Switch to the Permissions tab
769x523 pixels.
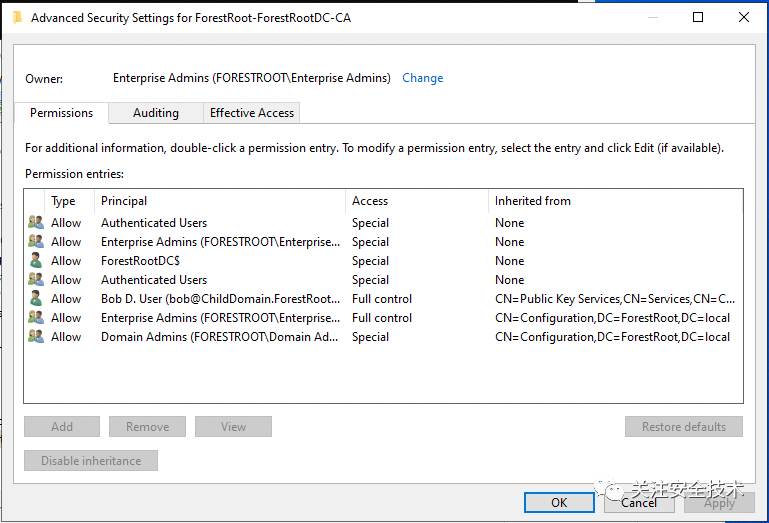tap(61, 113)
